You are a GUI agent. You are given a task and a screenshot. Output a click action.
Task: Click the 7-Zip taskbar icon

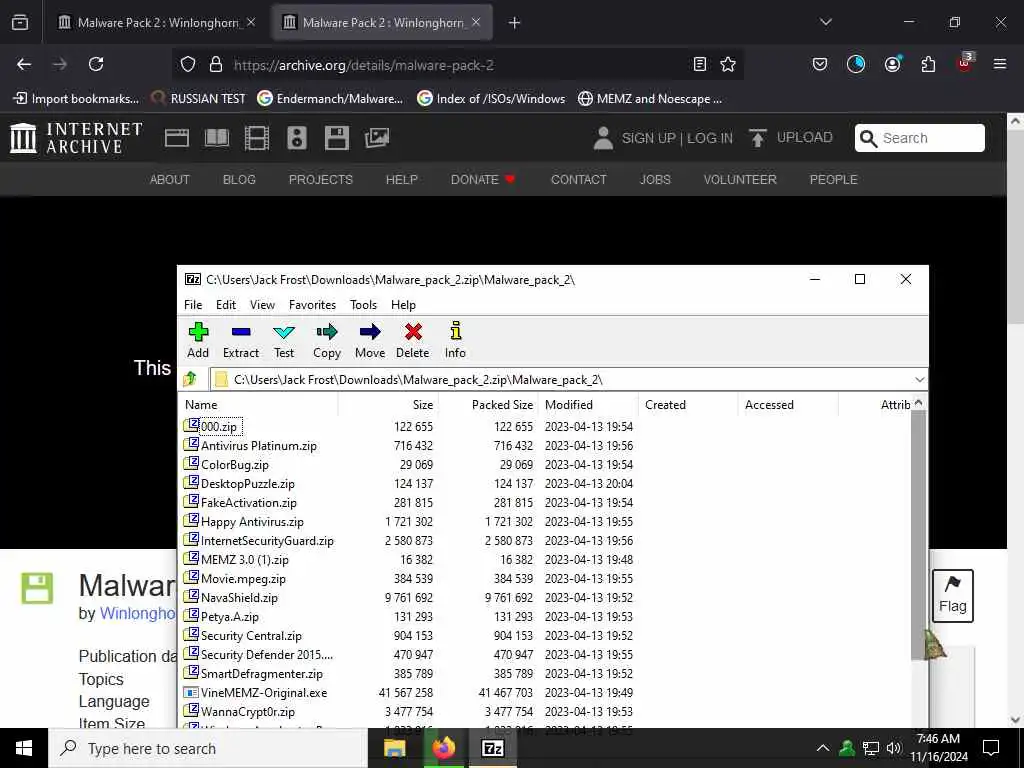click(x=492, y=748)
